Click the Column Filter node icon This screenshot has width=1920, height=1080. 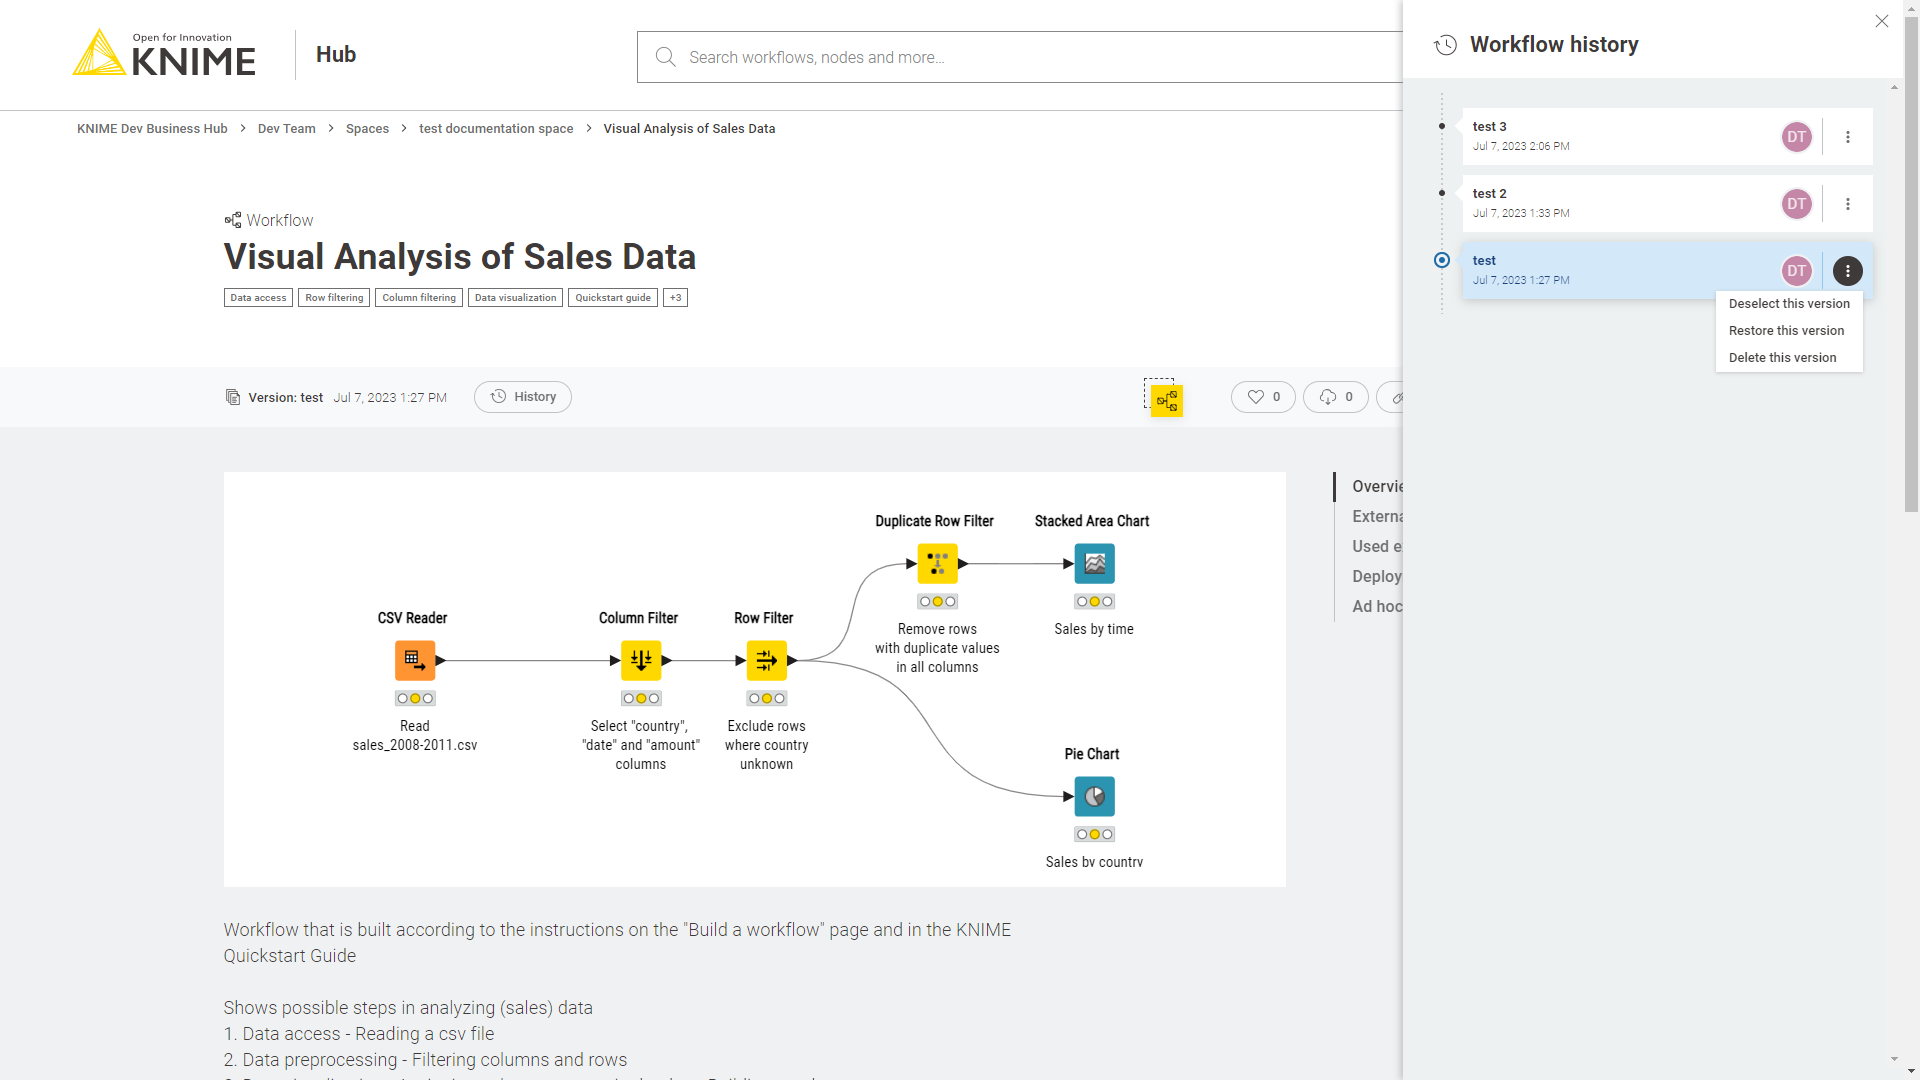click(x=640, y=659)
